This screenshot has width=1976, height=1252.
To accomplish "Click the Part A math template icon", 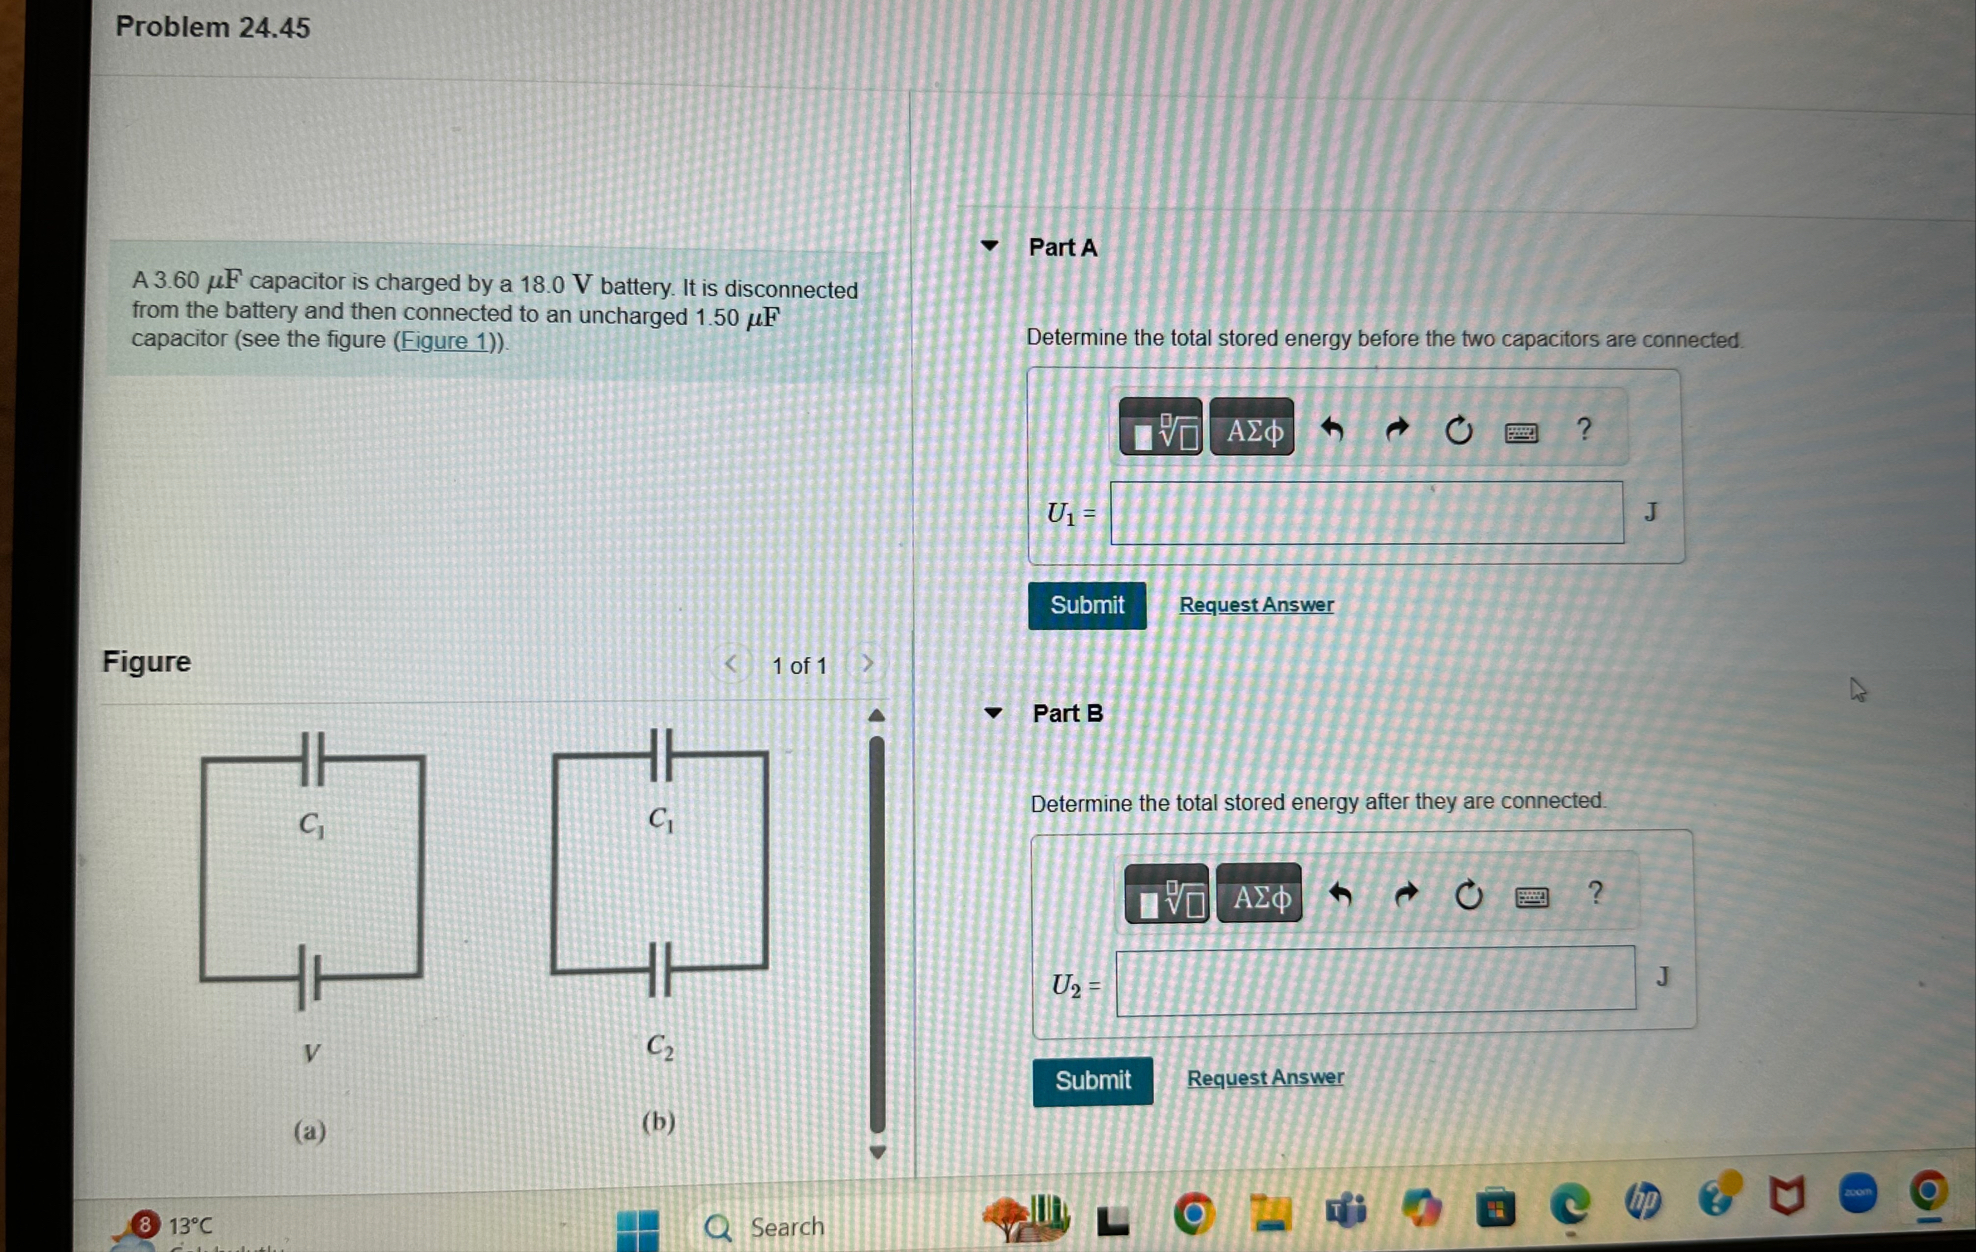I will tap(1160, 430).
